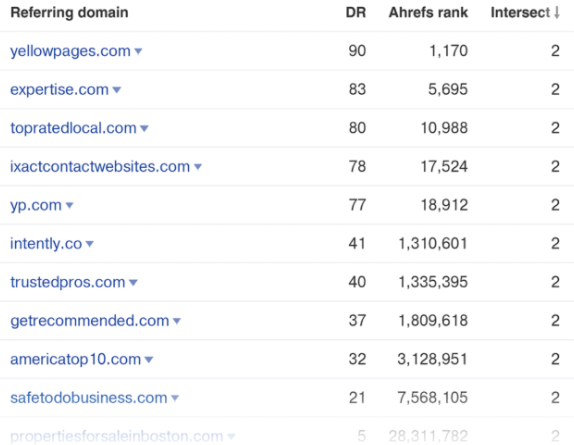574x445 pixels.
Task: Sort by the Ahrefs rank column header
Action: [x=428, y=12]
